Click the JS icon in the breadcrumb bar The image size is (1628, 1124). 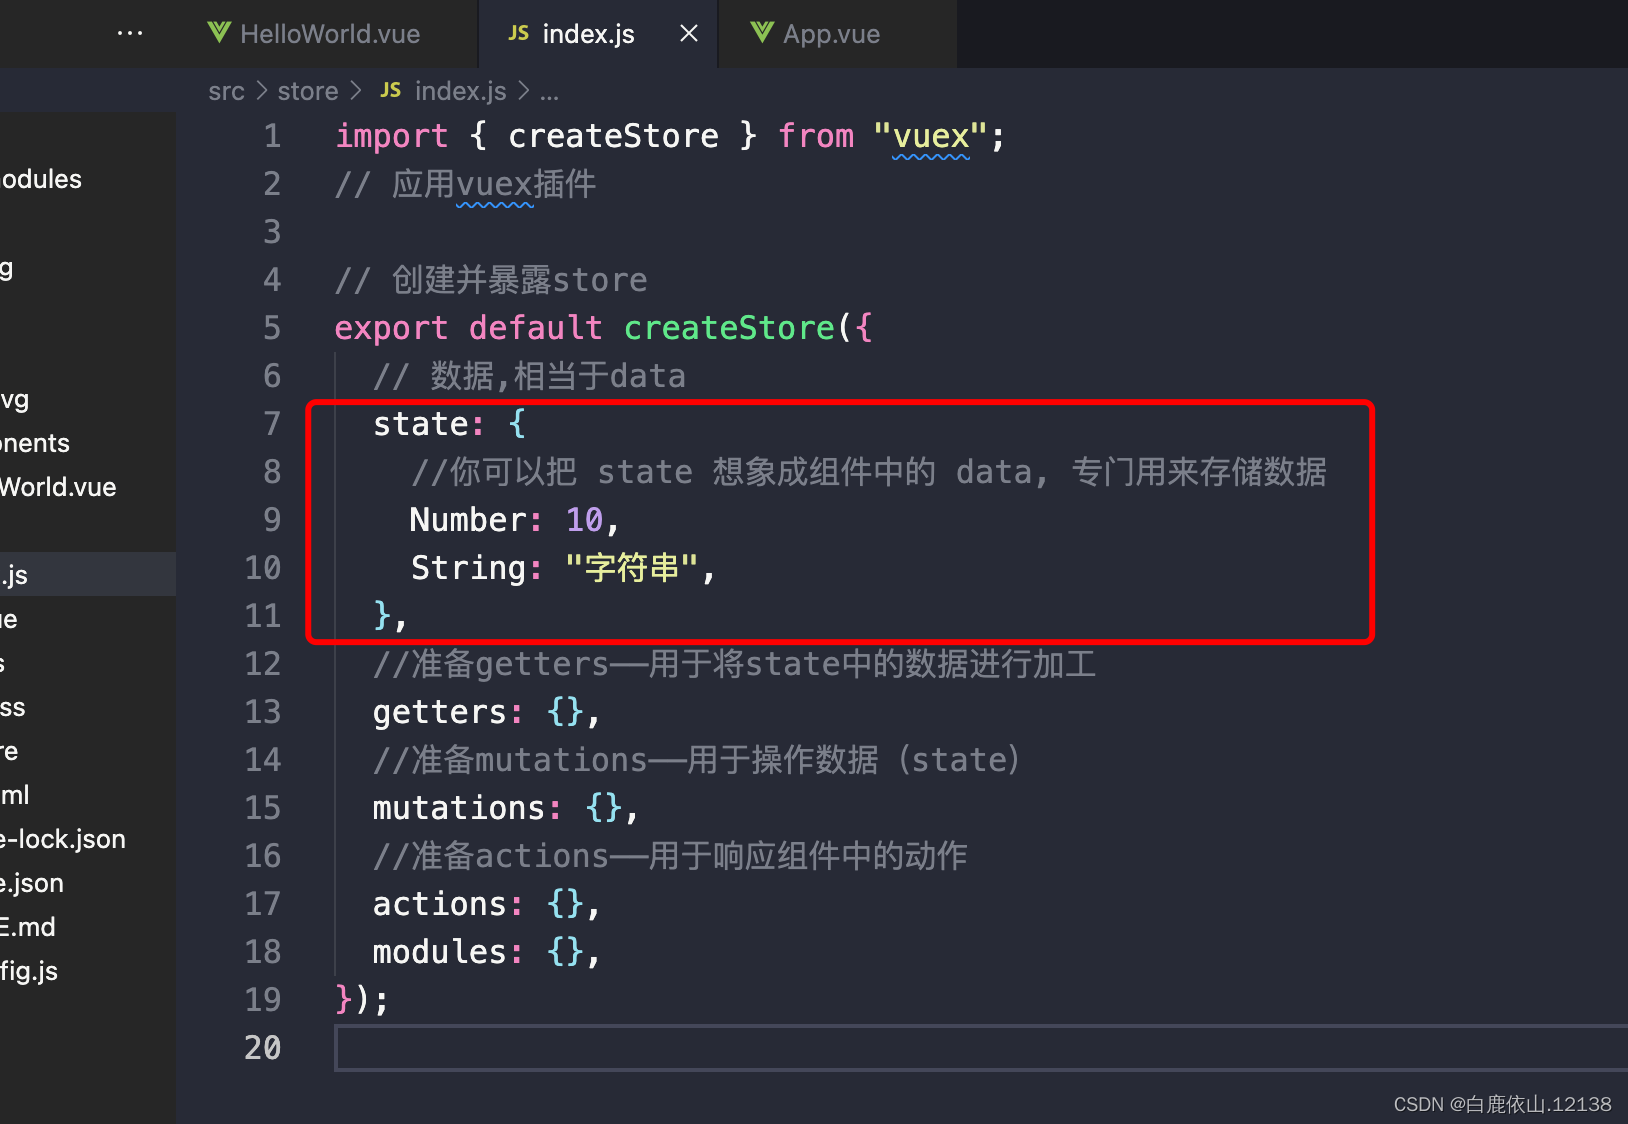[x=390, y=90]
